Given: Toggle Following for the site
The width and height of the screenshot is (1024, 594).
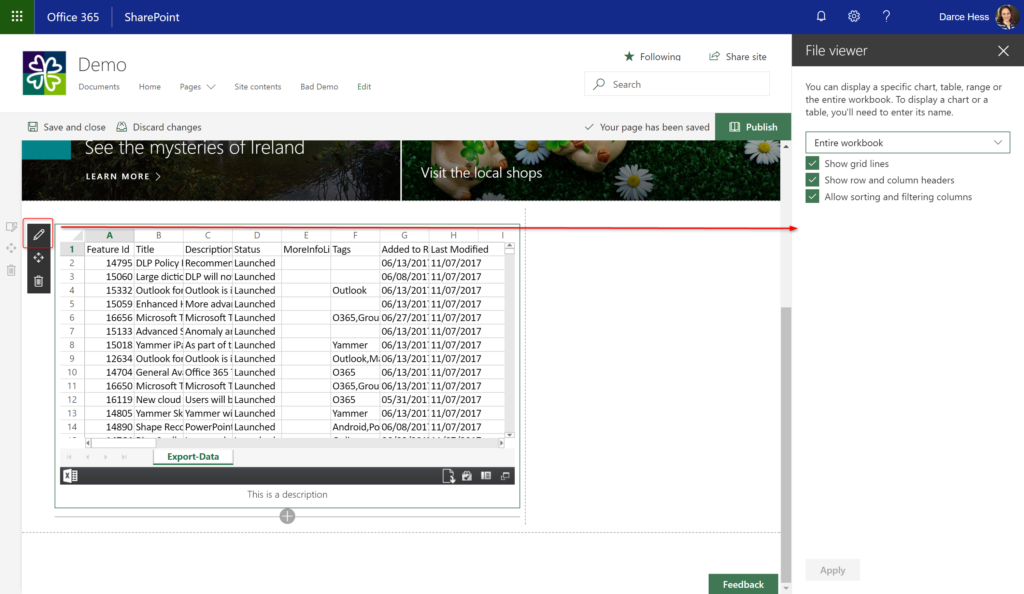Looking at the screenshot, I should [652, 57].
